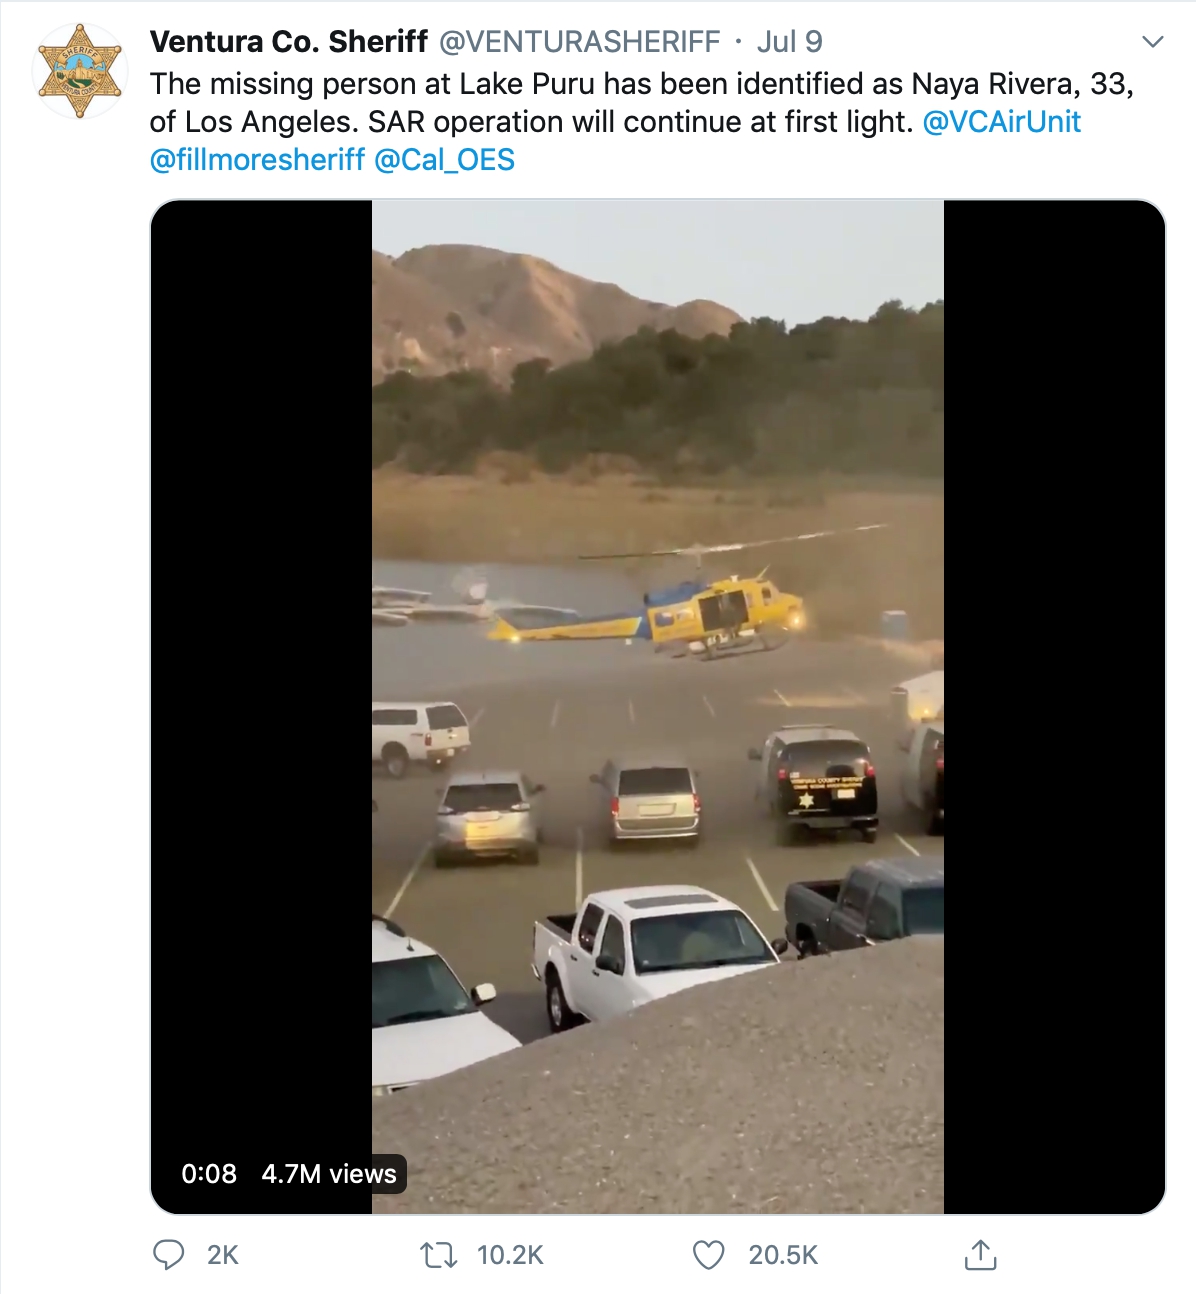This screenshot has width=1196, height=1294.
Task: Like the tweet with the heart icon
Action: (708, 1254)
